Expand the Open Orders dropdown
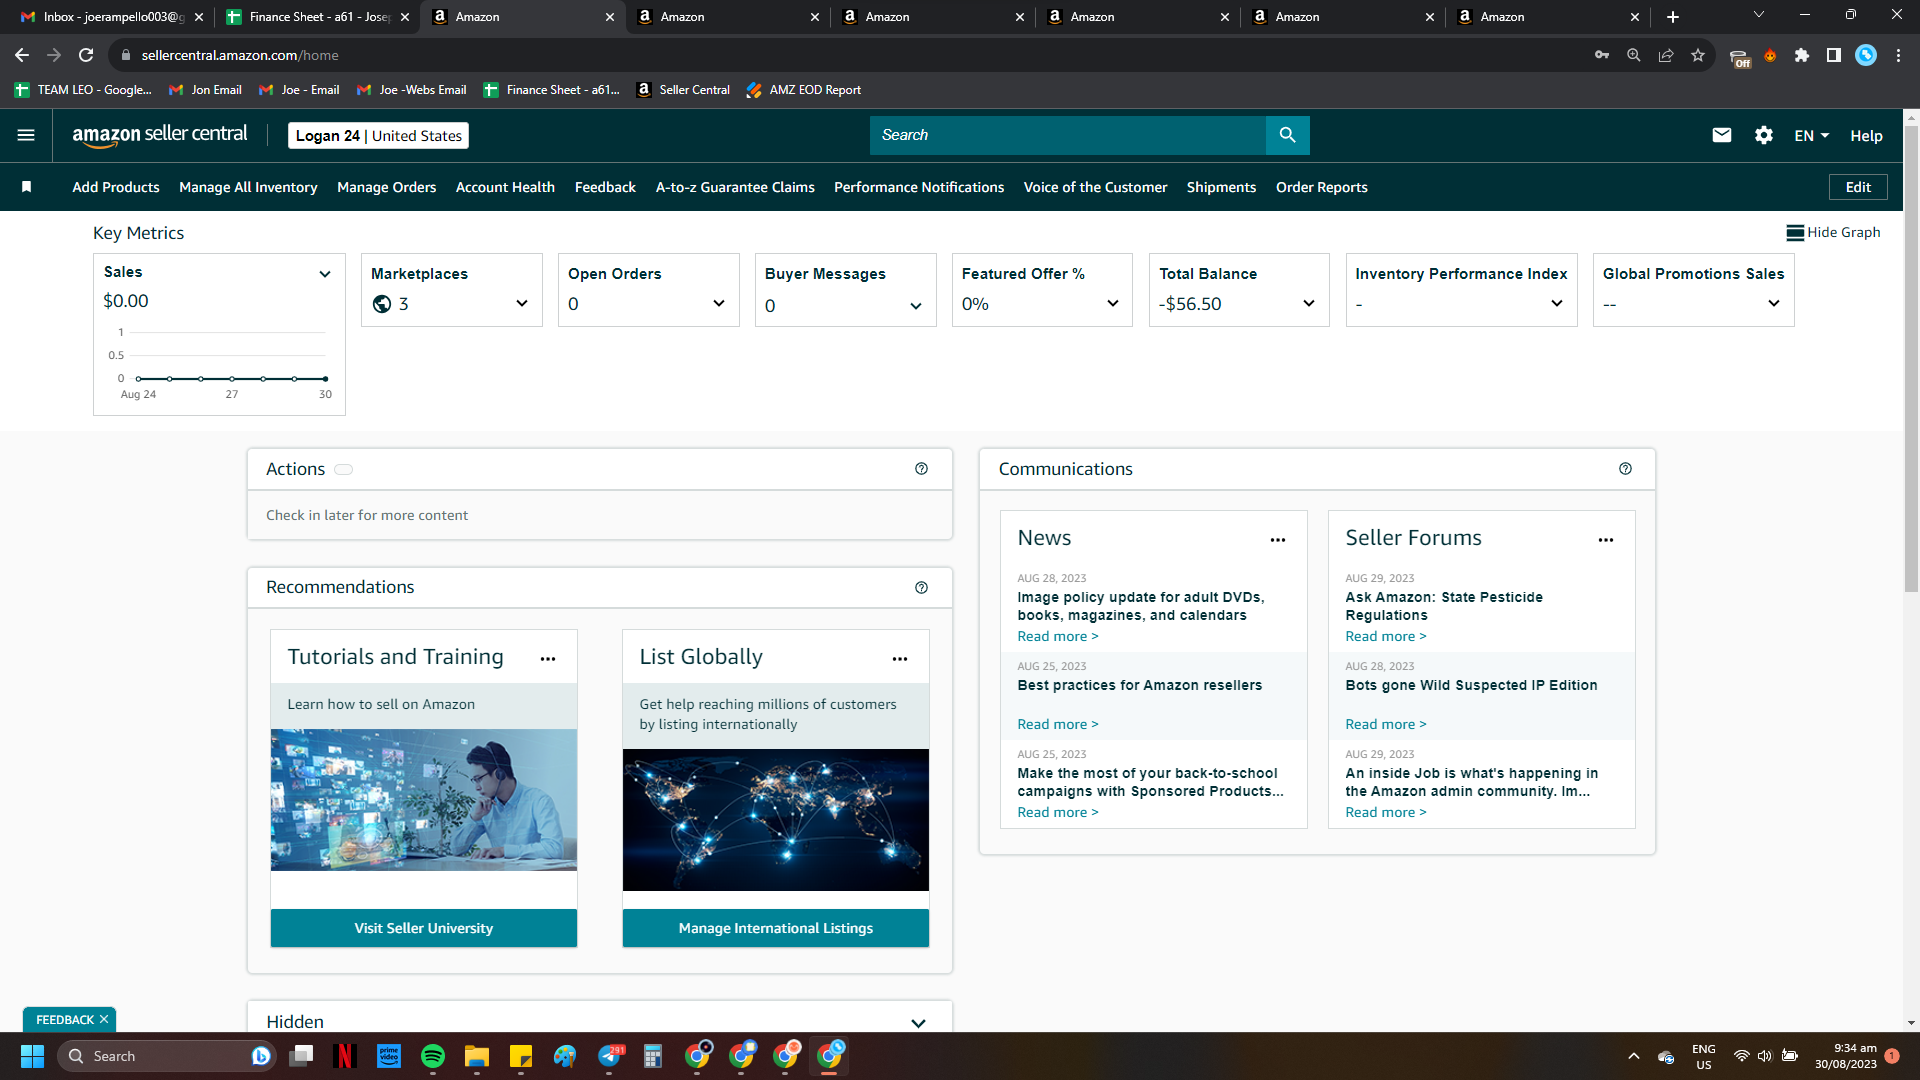Viewport: 1920px width, 1080px height. (718, 304)
